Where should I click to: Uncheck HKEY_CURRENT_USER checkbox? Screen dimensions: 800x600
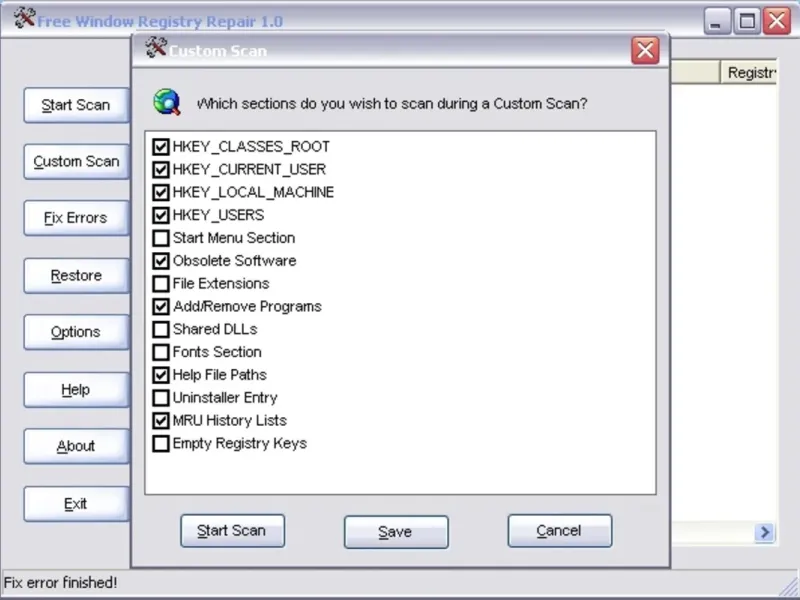pyautogui.click(x=161, y=169)
